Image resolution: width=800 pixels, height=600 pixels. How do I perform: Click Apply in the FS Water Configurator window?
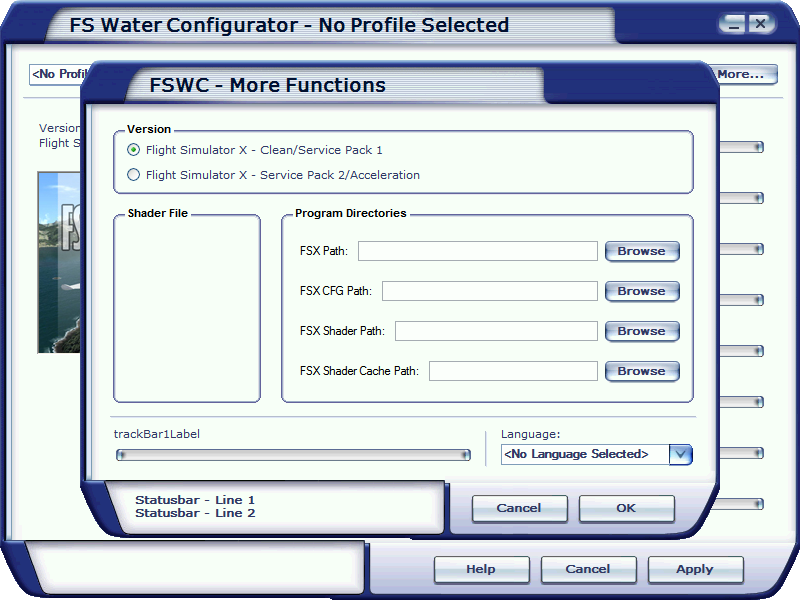pos(695,569)
